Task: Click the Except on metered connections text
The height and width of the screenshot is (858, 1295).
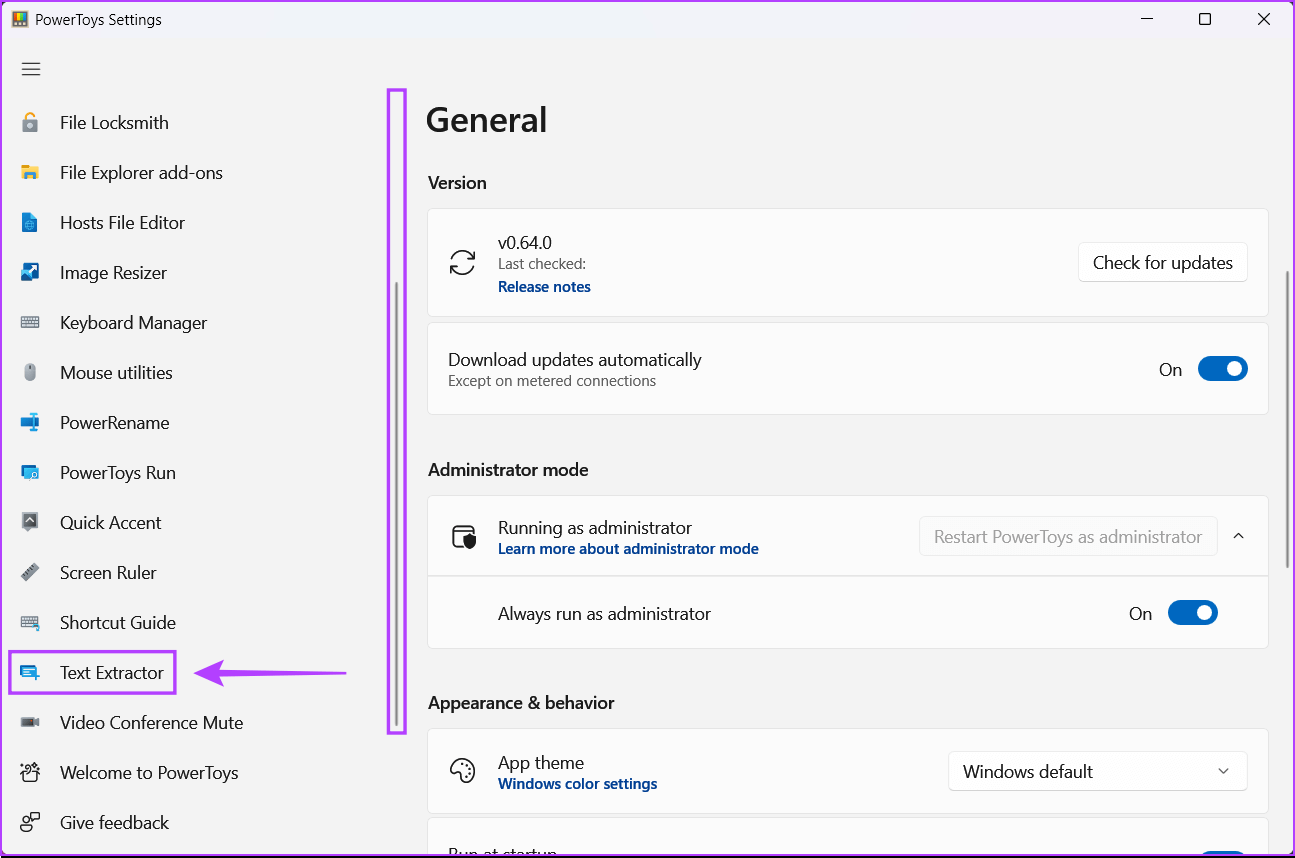Action: tap(552, 381)
